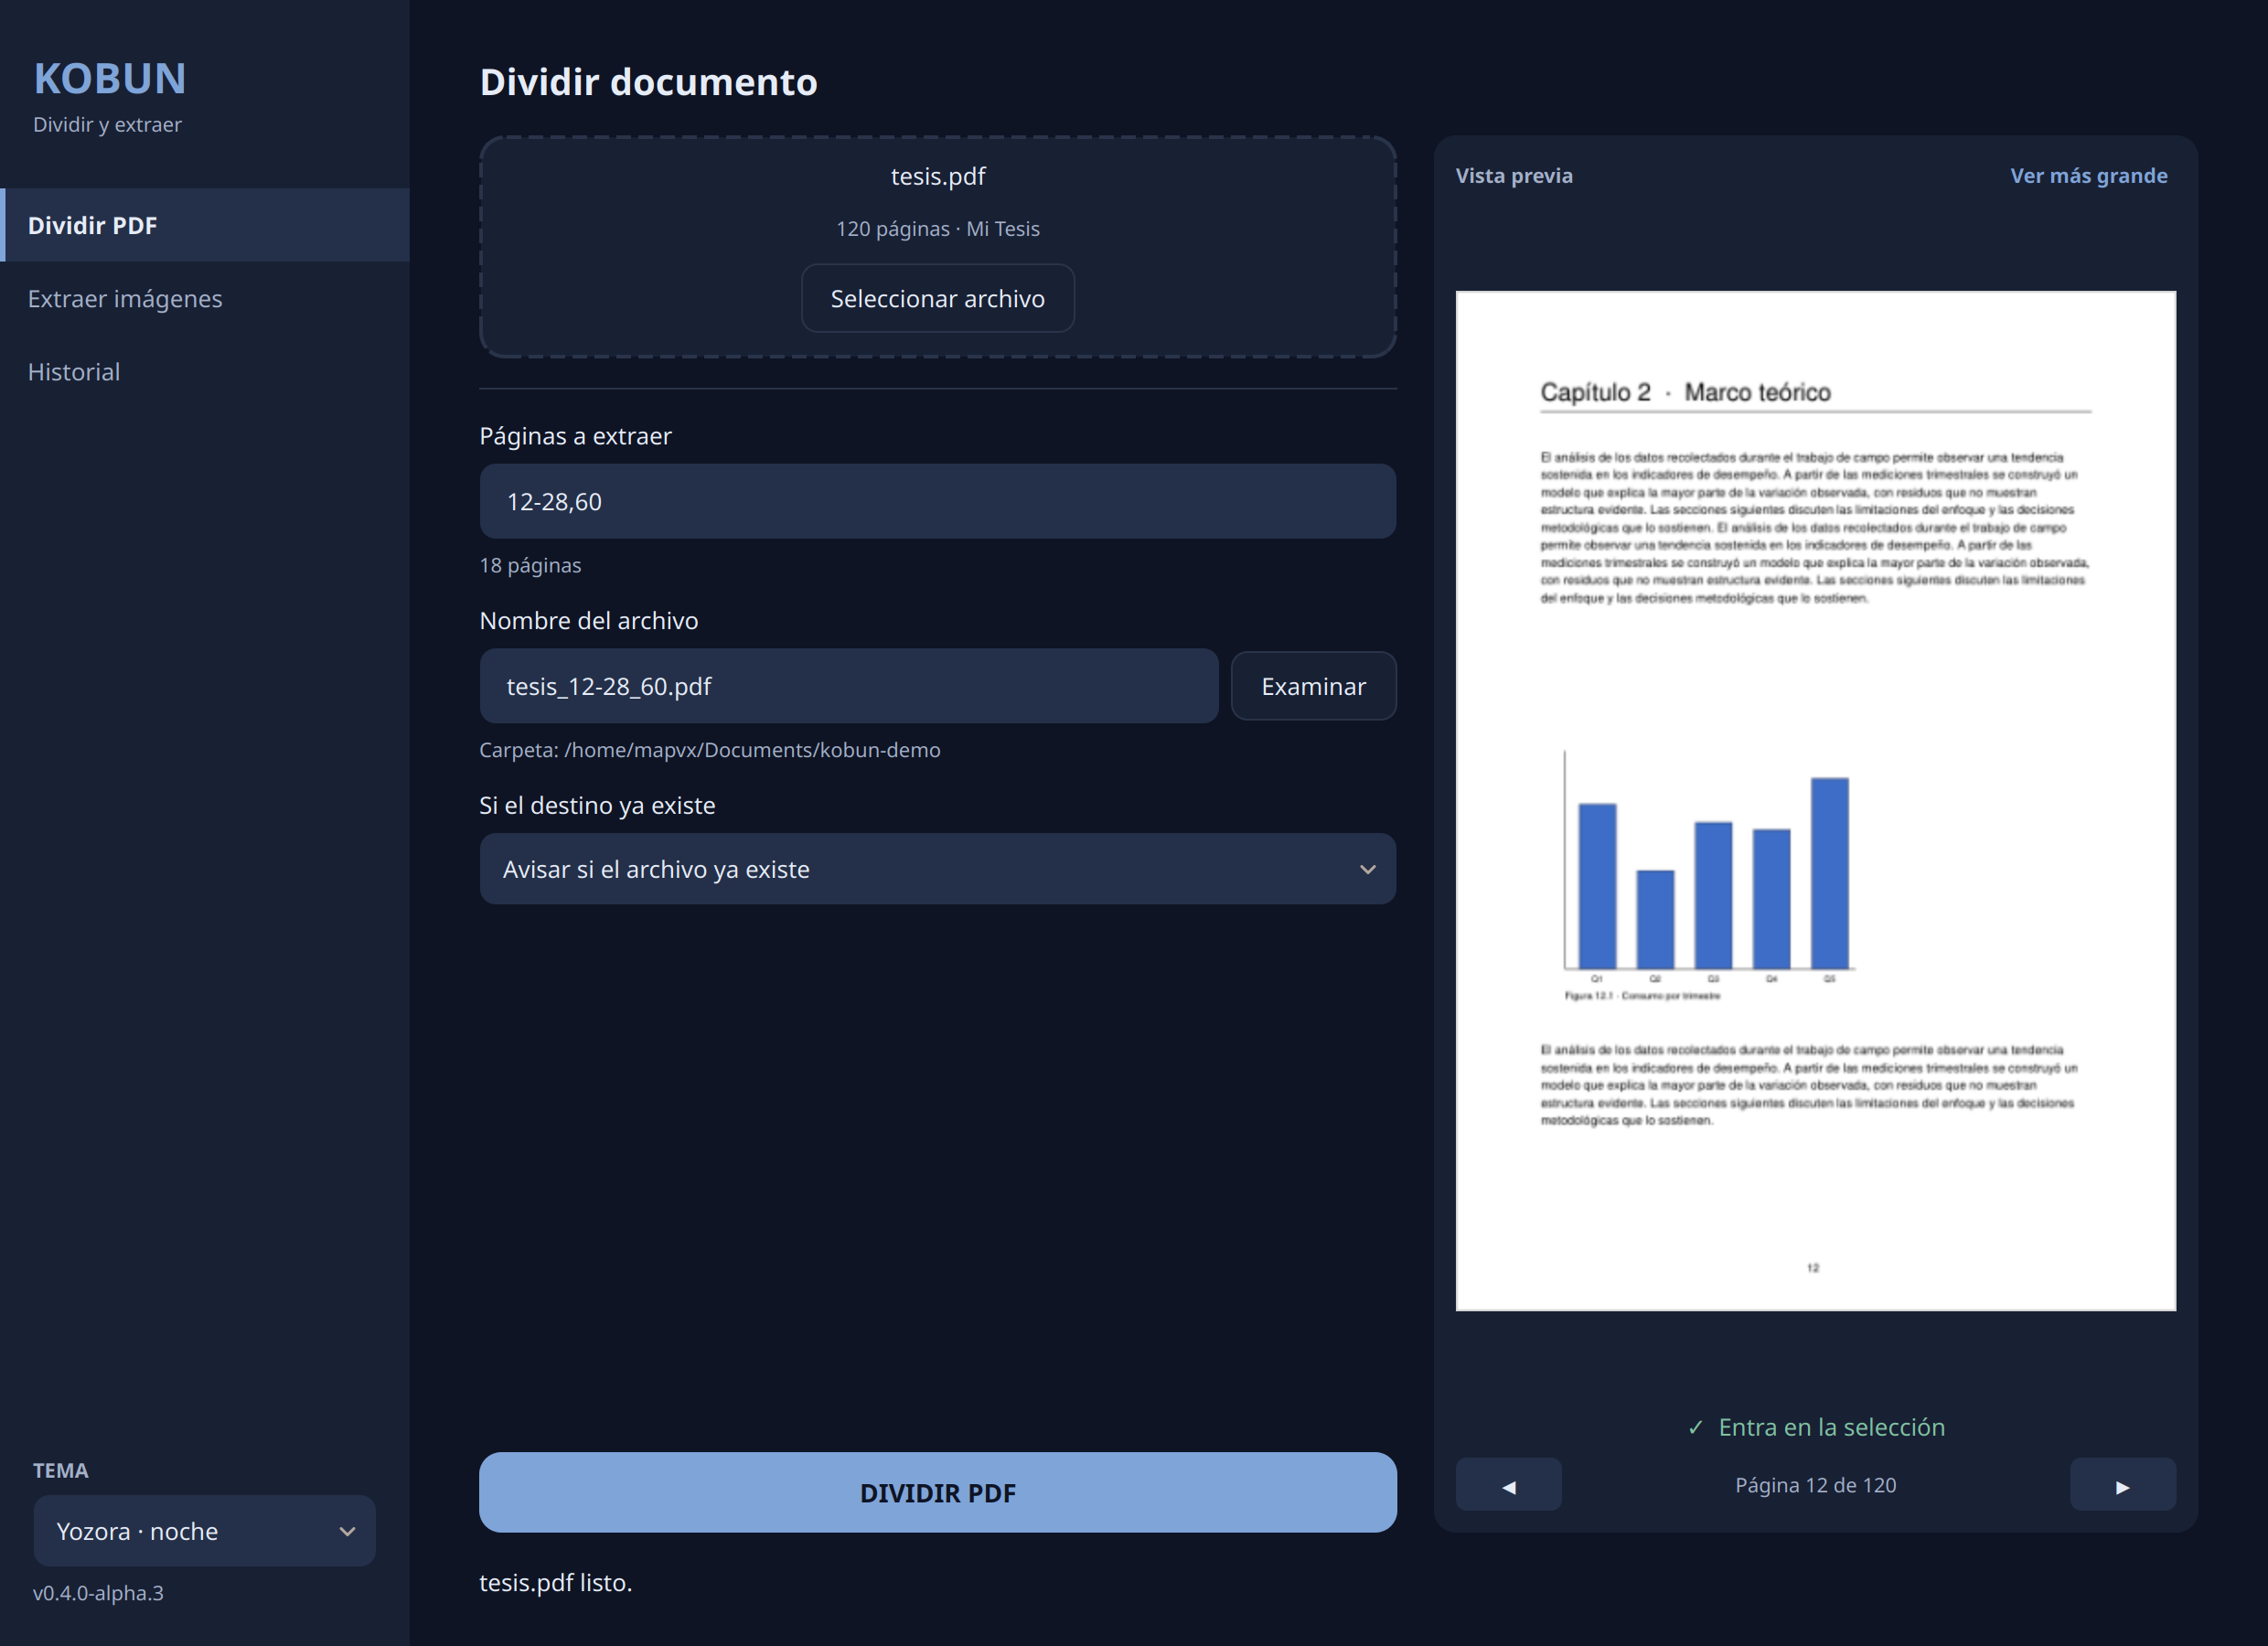
Task: Click the 'Vista previa' heading
Action: 1514,176
